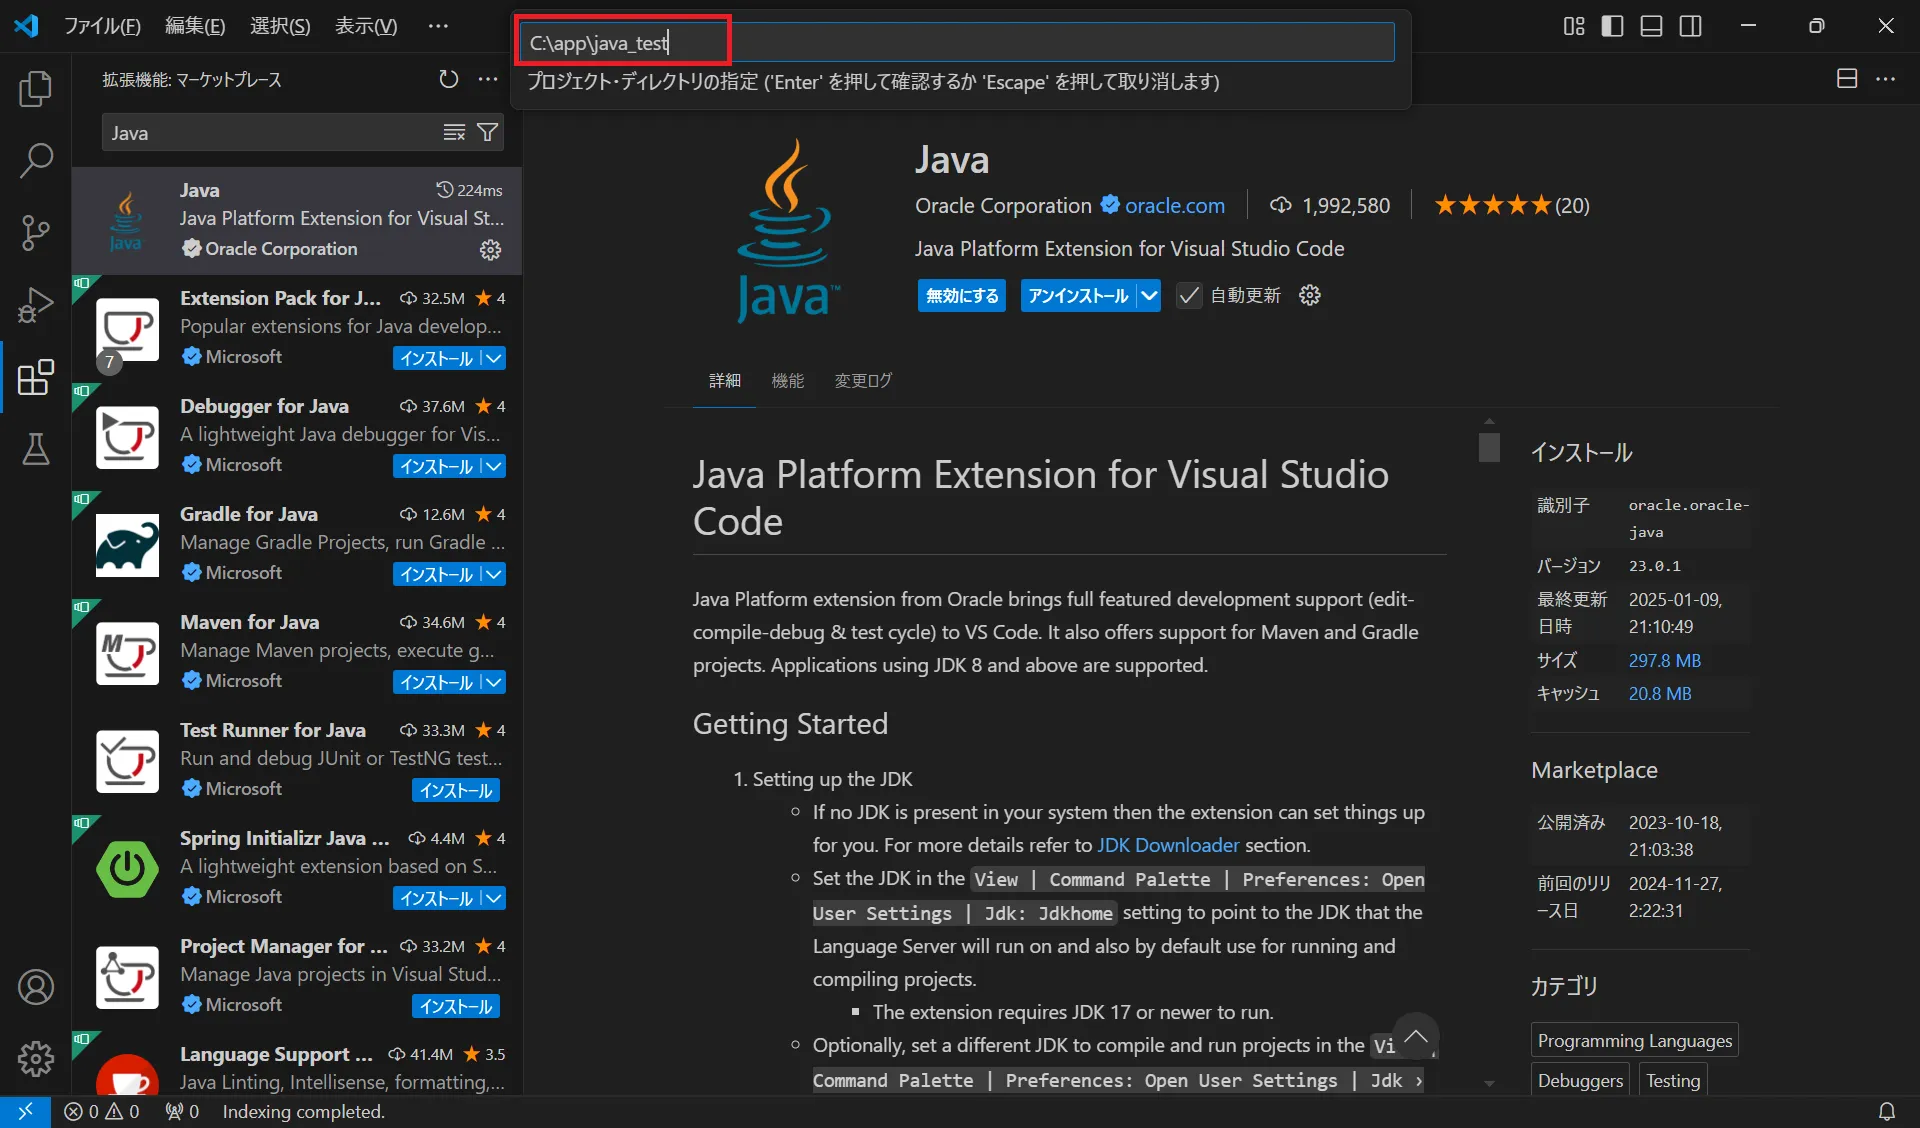Install Test Runner for Java
This screenshot has width=1920, height=1128.
pos(456,790)
